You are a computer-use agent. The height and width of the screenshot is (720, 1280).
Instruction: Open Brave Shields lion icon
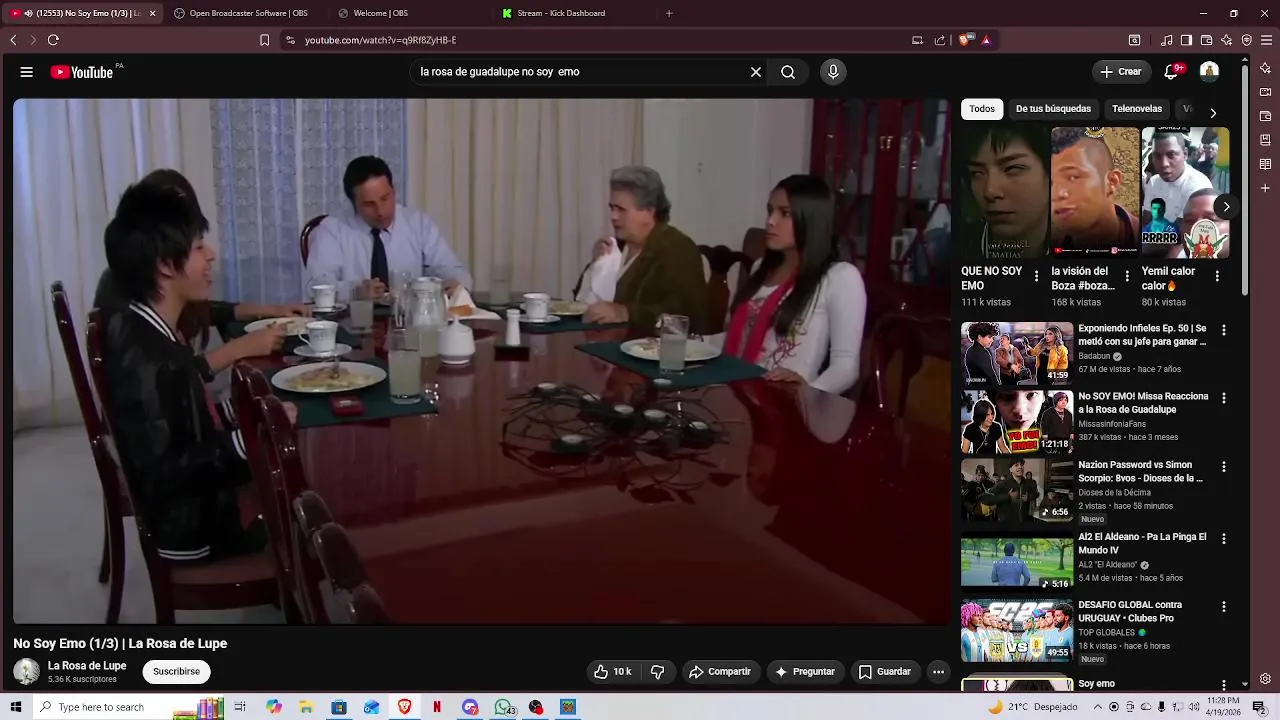[964, 40]
